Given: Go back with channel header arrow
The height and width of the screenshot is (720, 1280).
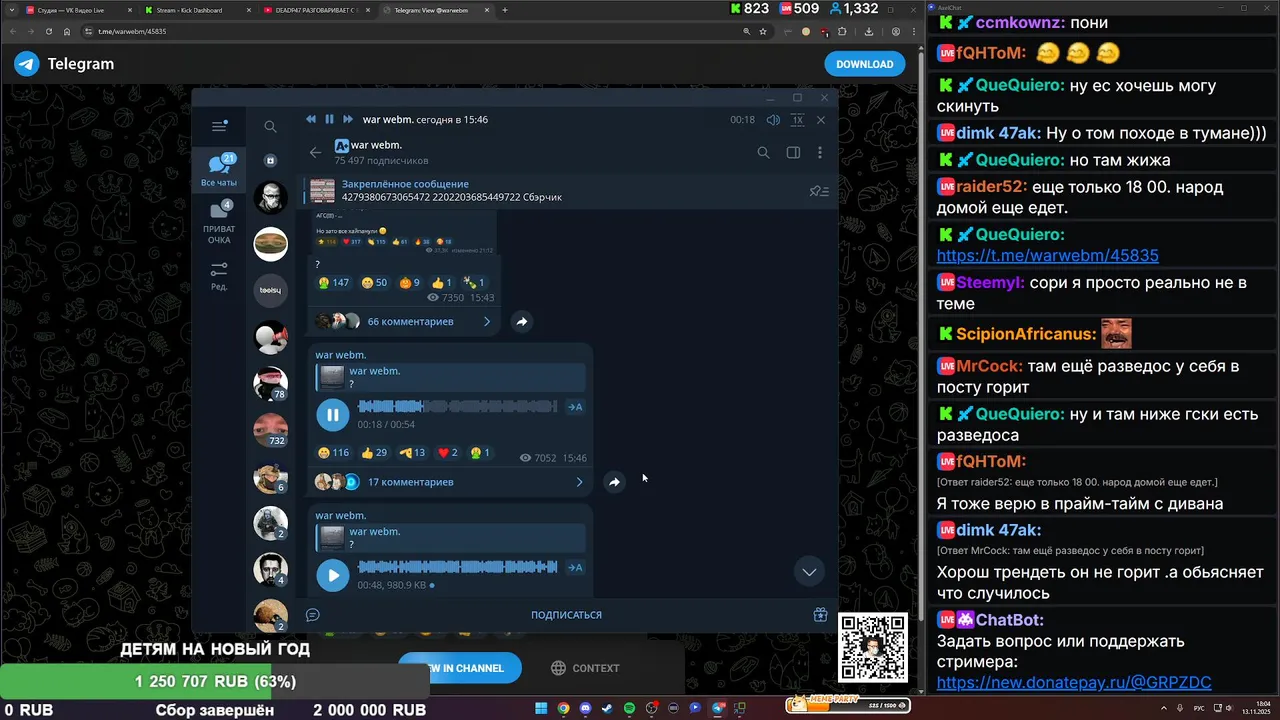Looking at the screenshot, I should point(316,152).
